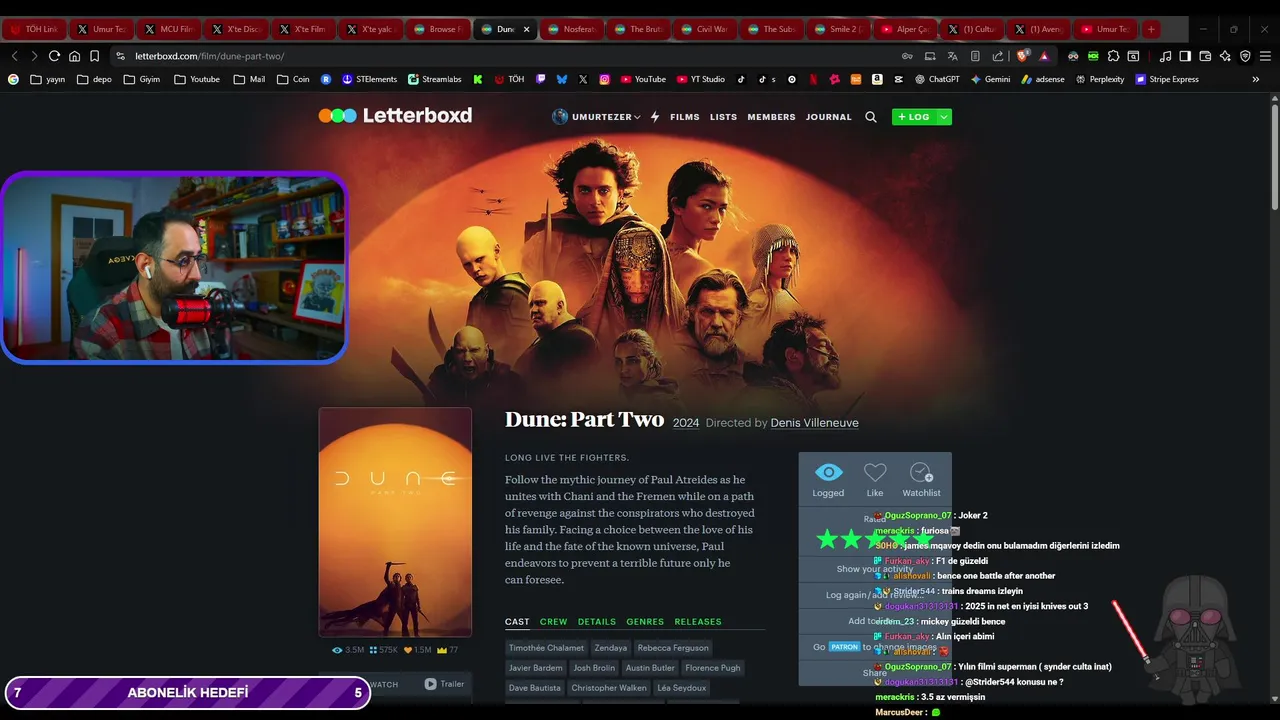This screenshot has height=720, width=1280.
Task: Open Florence Pugh cast link
Action: click(x=713, y=668)
